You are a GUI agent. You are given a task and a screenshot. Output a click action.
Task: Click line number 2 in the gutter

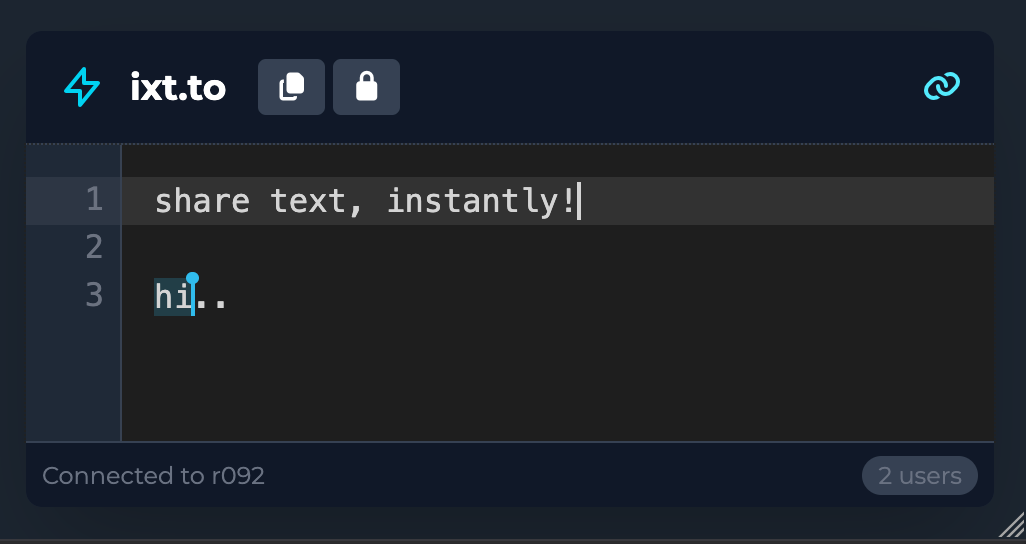[94, 247]
